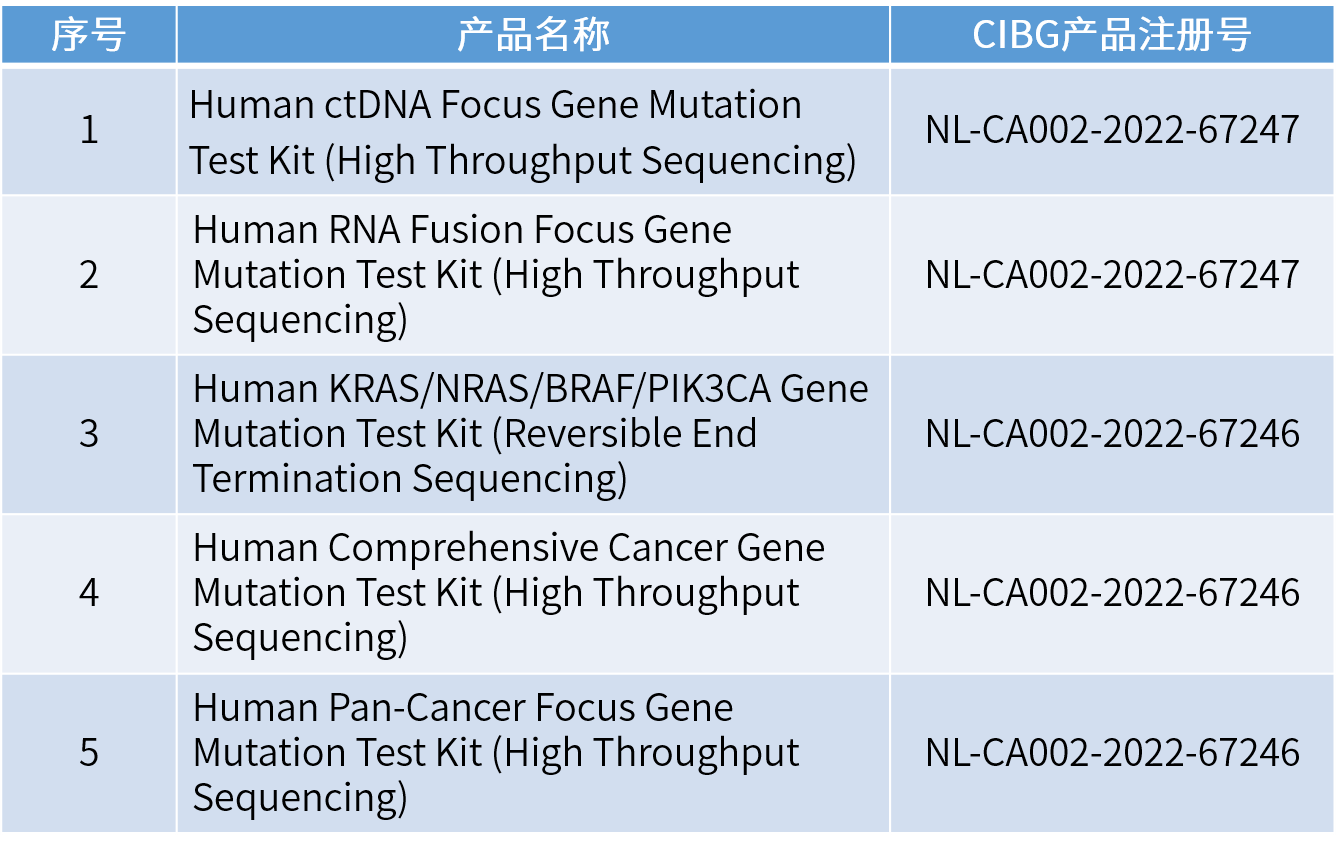Viewport: 1339px width, 844px height.
Task: Select registration number in row 5
Action: (1112, 753)
